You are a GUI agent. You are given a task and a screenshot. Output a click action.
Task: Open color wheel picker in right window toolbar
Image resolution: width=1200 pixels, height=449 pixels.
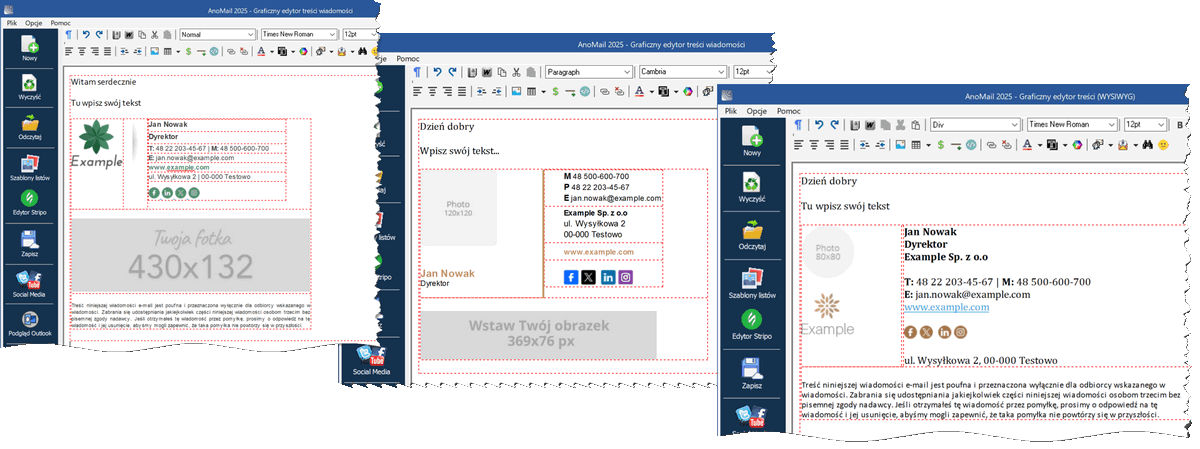[x=1077, y=145]
